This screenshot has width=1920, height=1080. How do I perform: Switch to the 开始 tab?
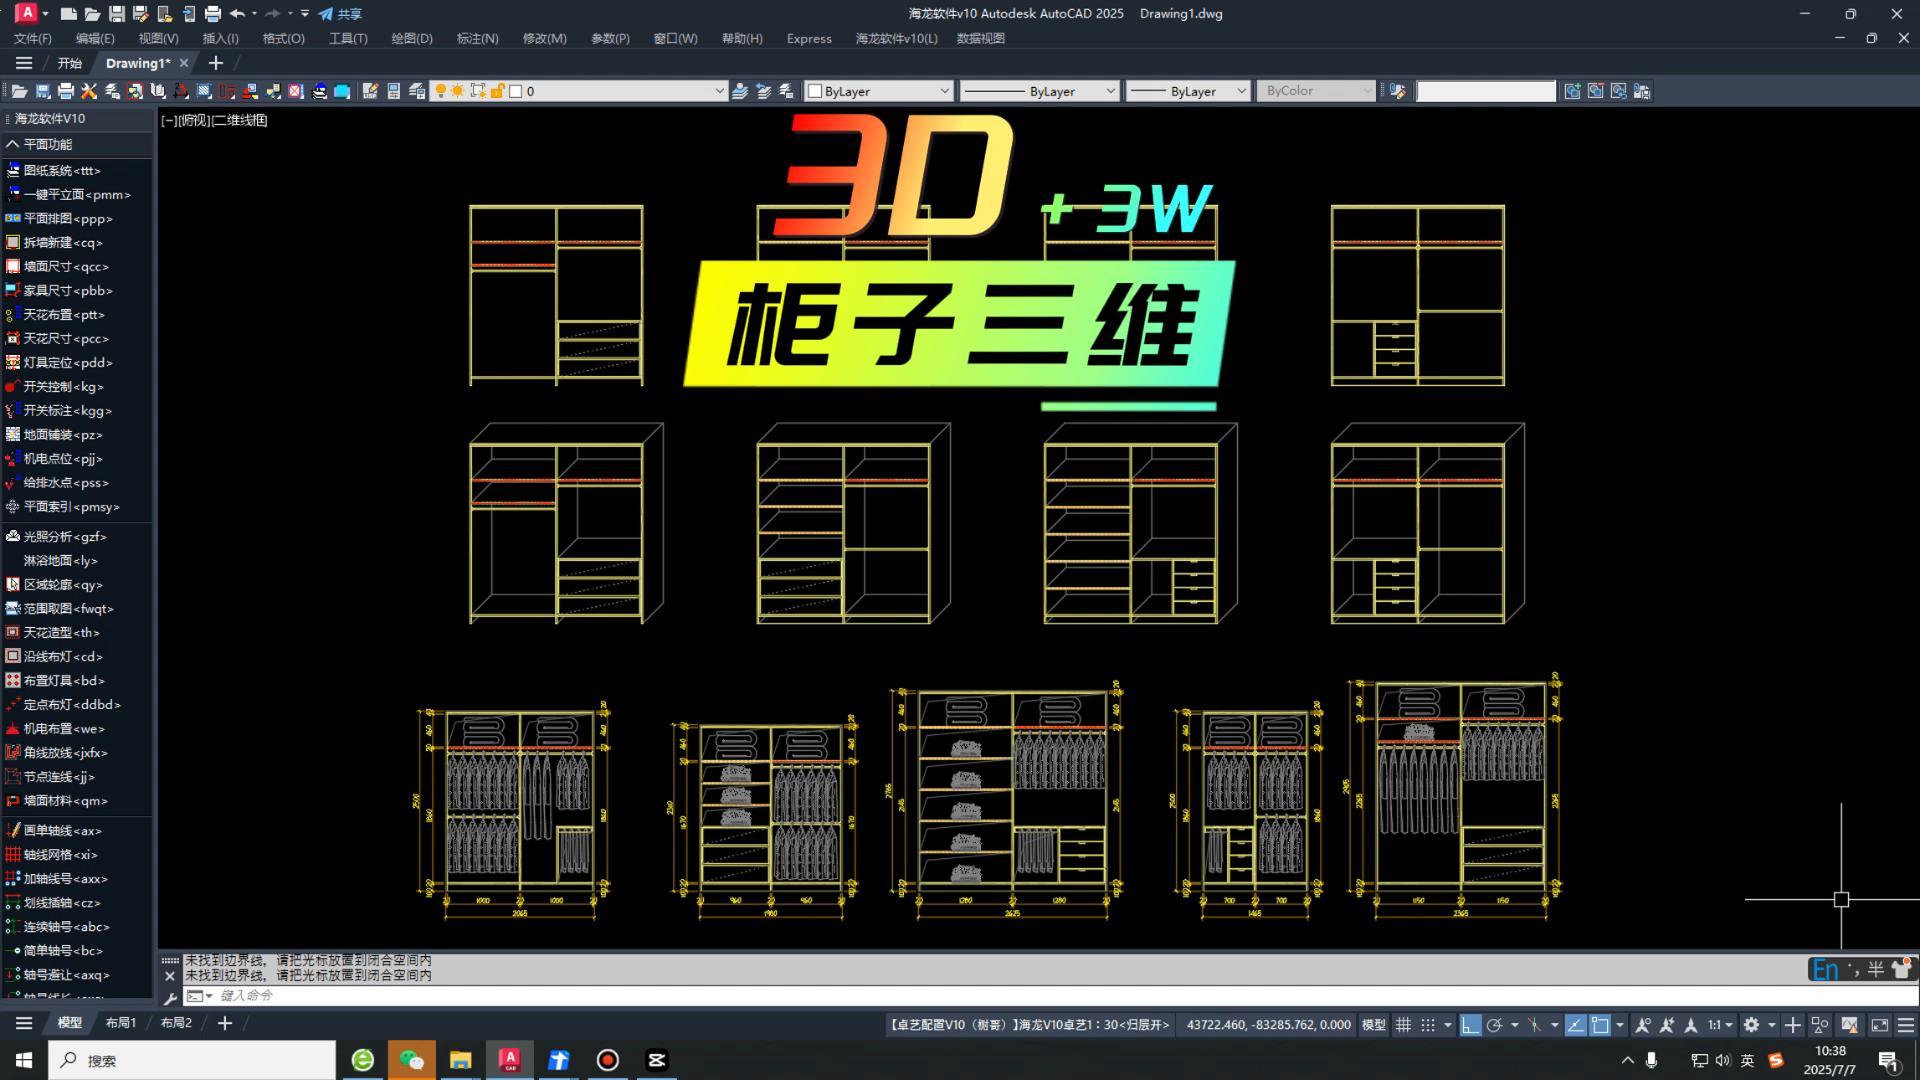point(69,63)
